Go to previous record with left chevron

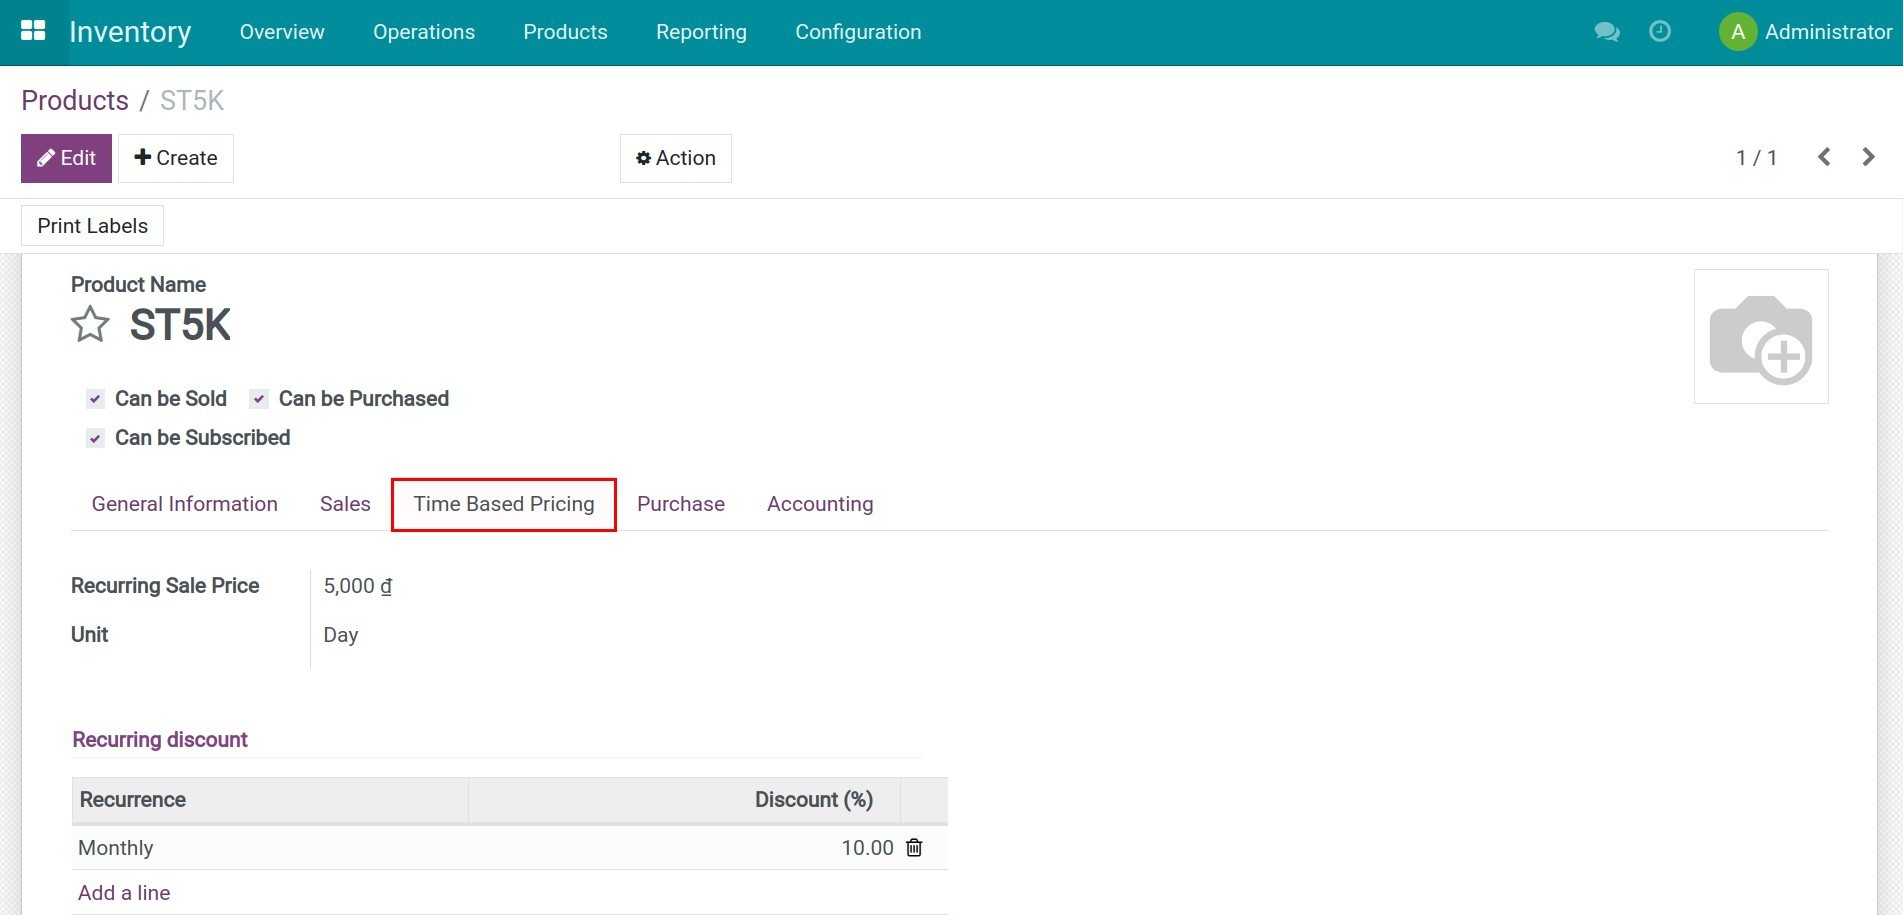(1824, 157)
